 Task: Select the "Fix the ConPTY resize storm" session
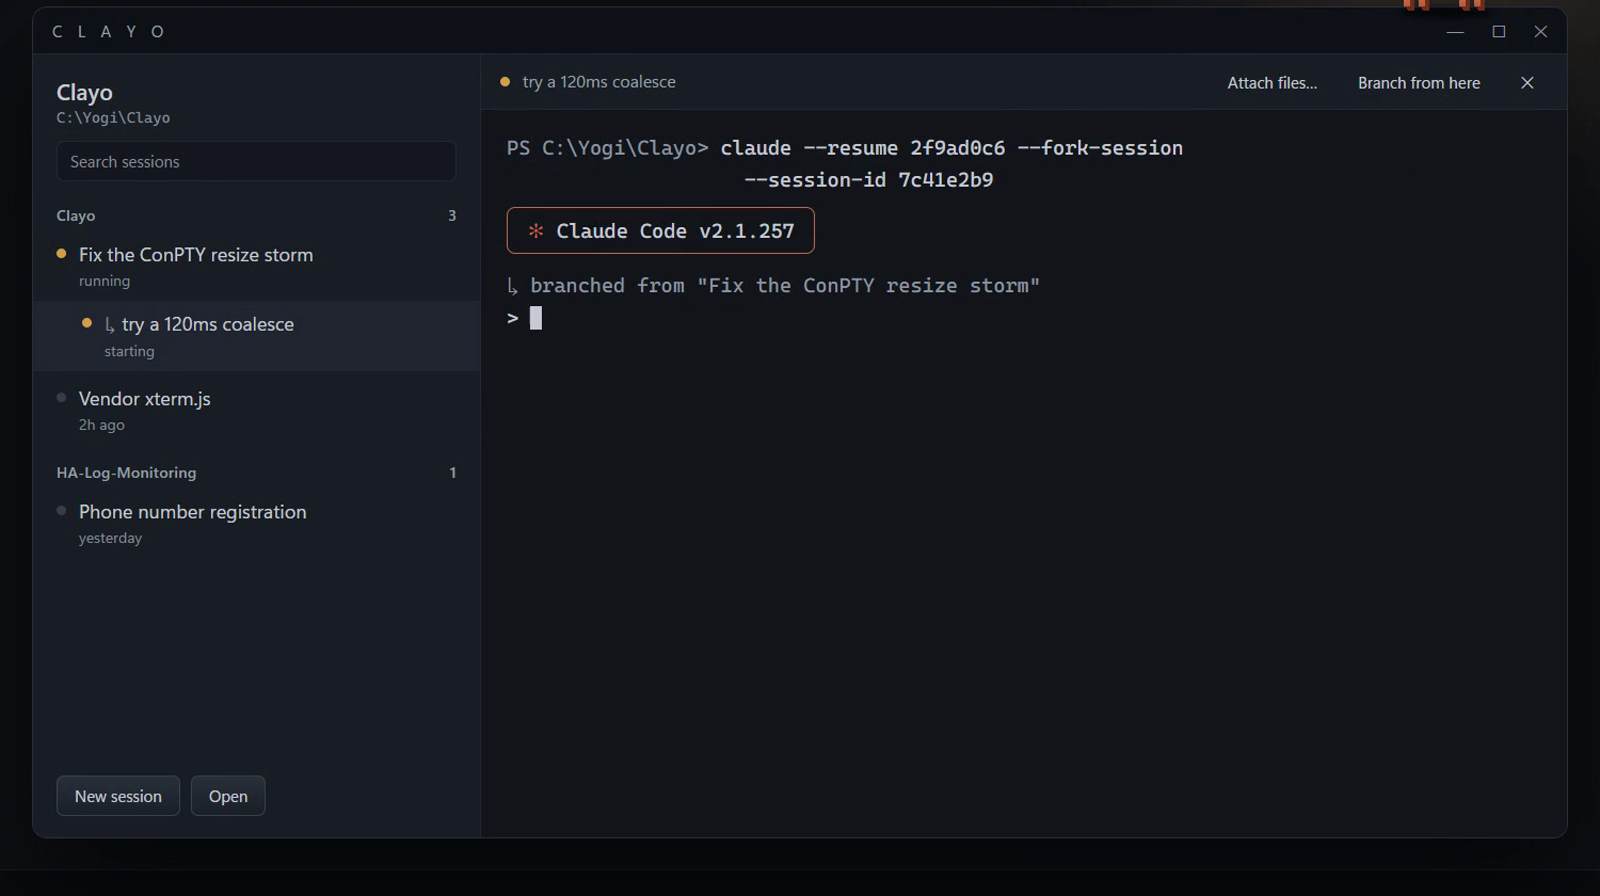click(x=256, y=267)
